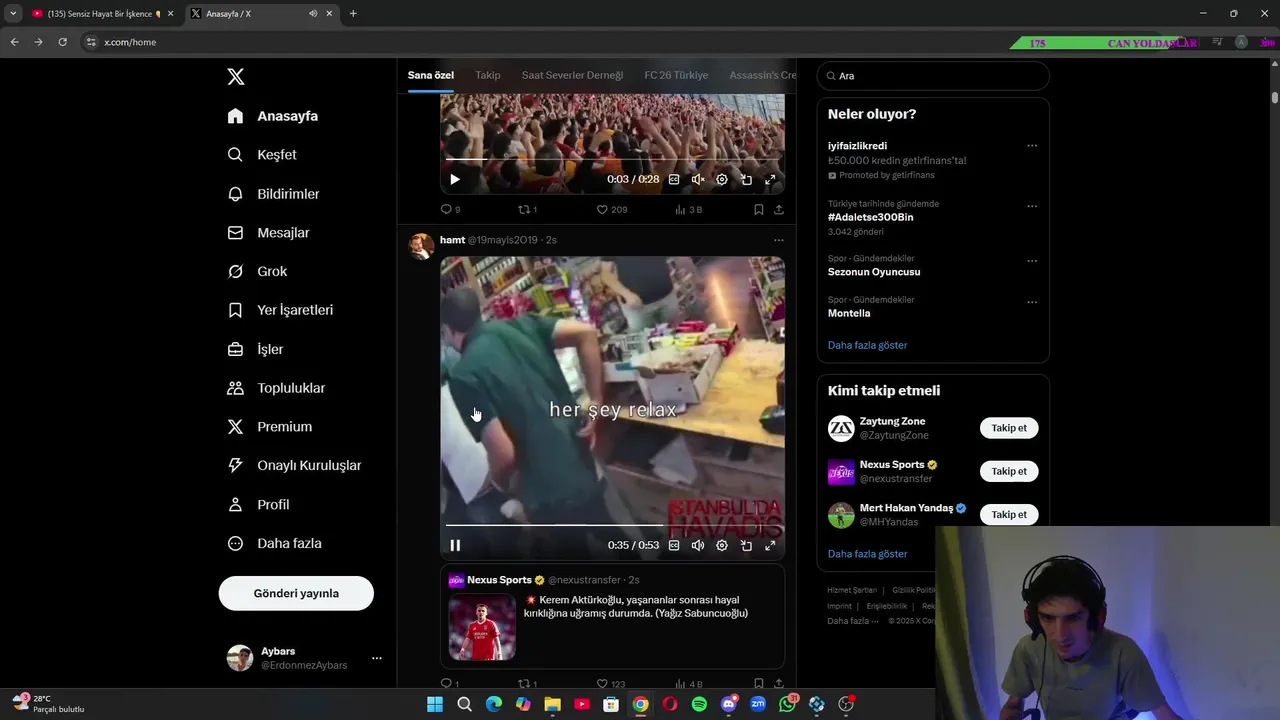Open picture-in-picture on hamt video
This screenshot has height=720, width=1280.
(x=746, y=546)
